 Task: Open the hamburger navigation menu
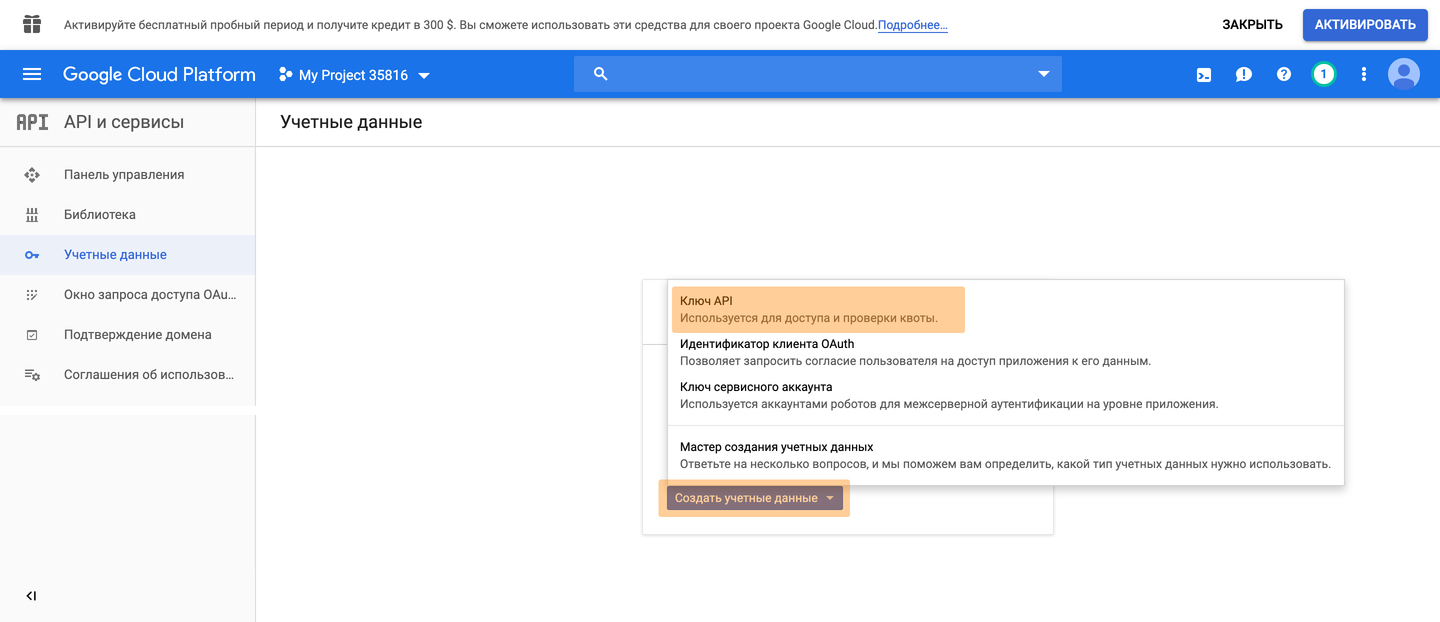(x=32, y=74)
